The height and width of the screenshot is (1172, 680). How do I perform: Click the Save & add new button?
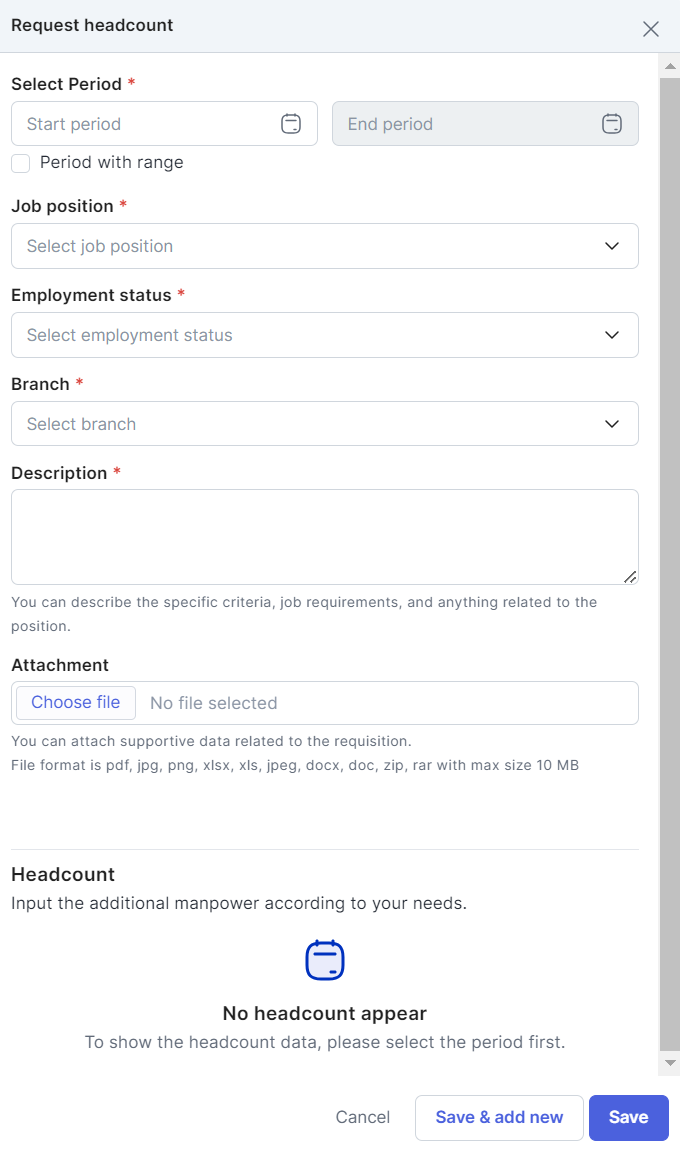click(x=499, y=1117)
